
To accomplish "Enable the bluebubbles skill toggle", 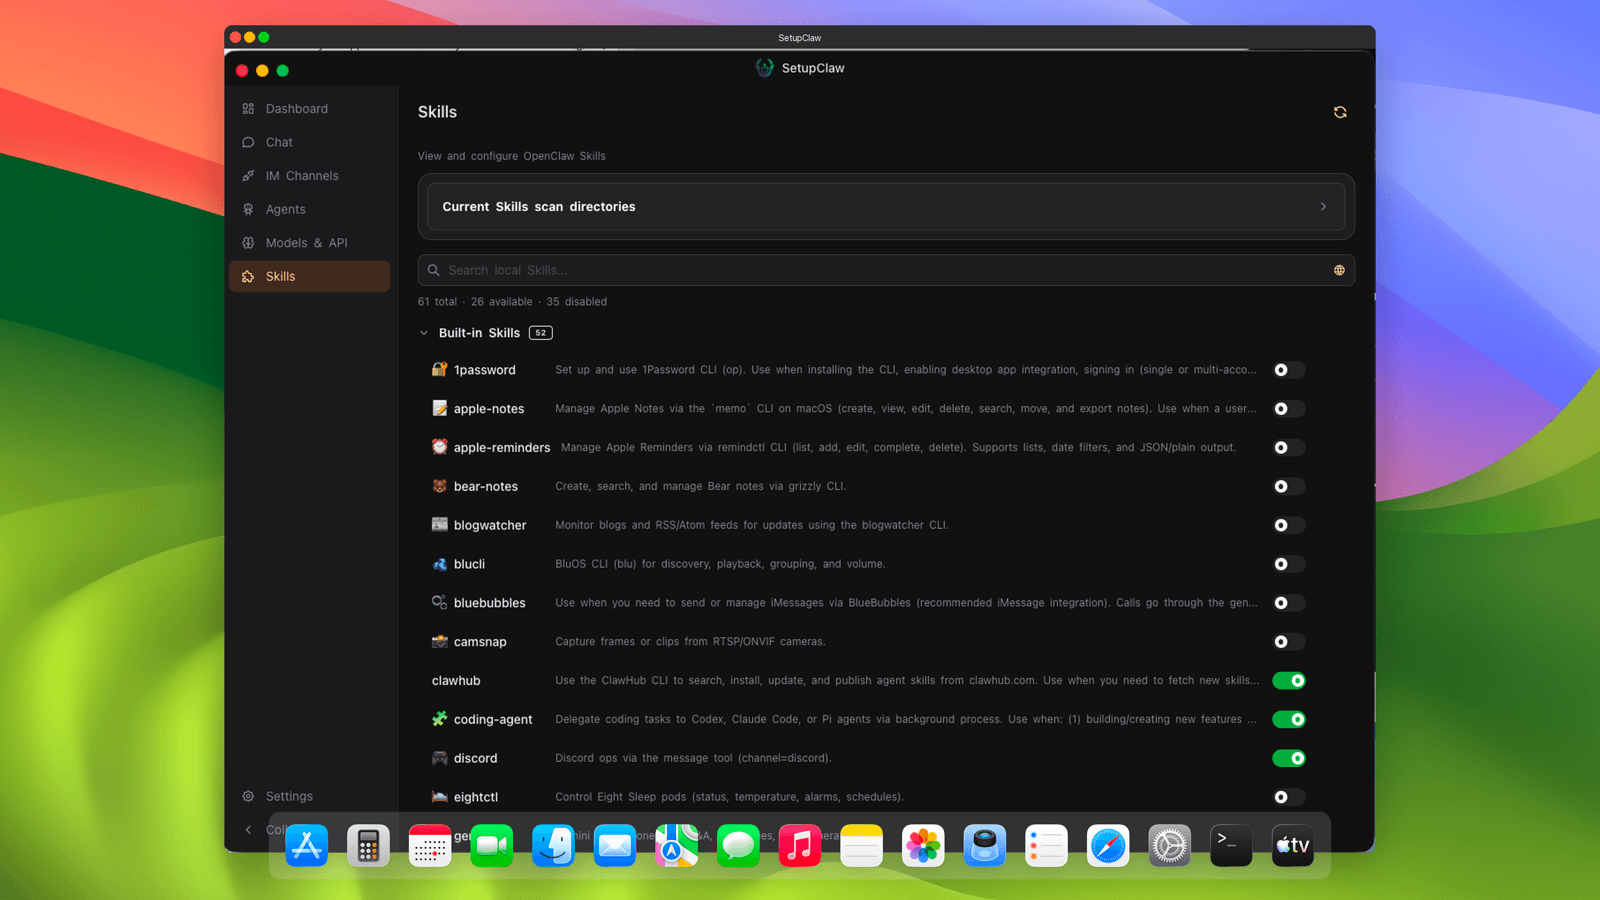I will coord(1289,603).
